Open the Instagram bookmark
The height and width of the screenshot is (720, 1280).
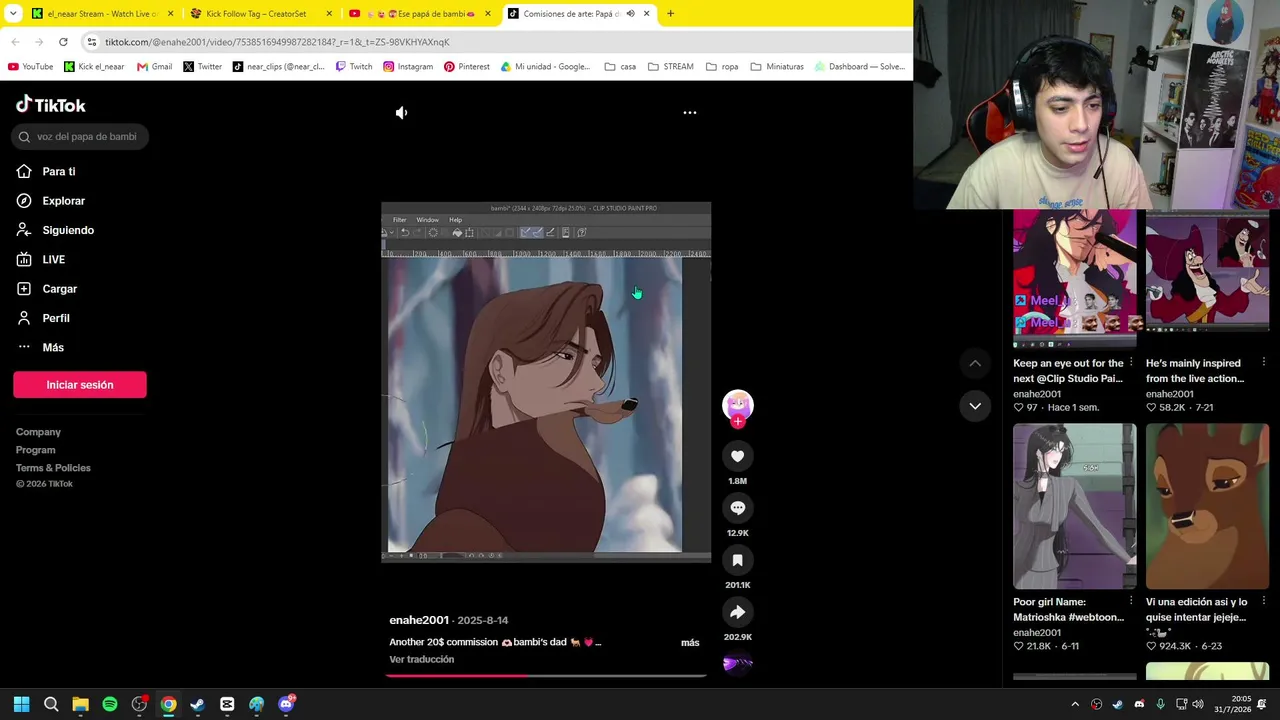[x=408, y=67]
